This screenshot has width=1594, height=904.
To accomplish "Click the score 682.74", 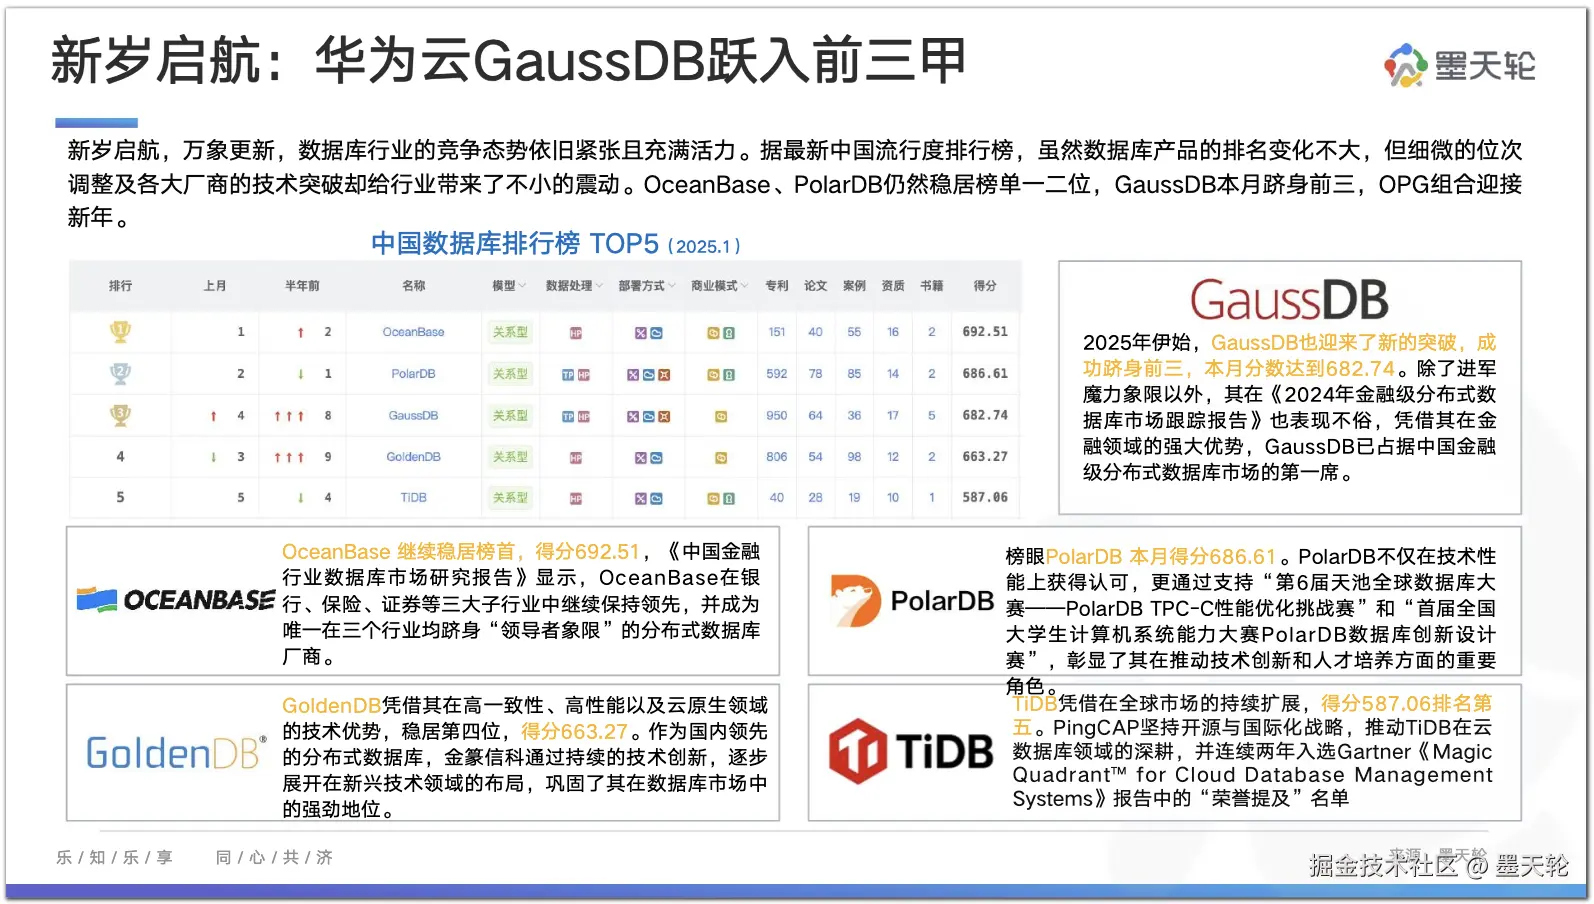I will (x=985, y=415).
